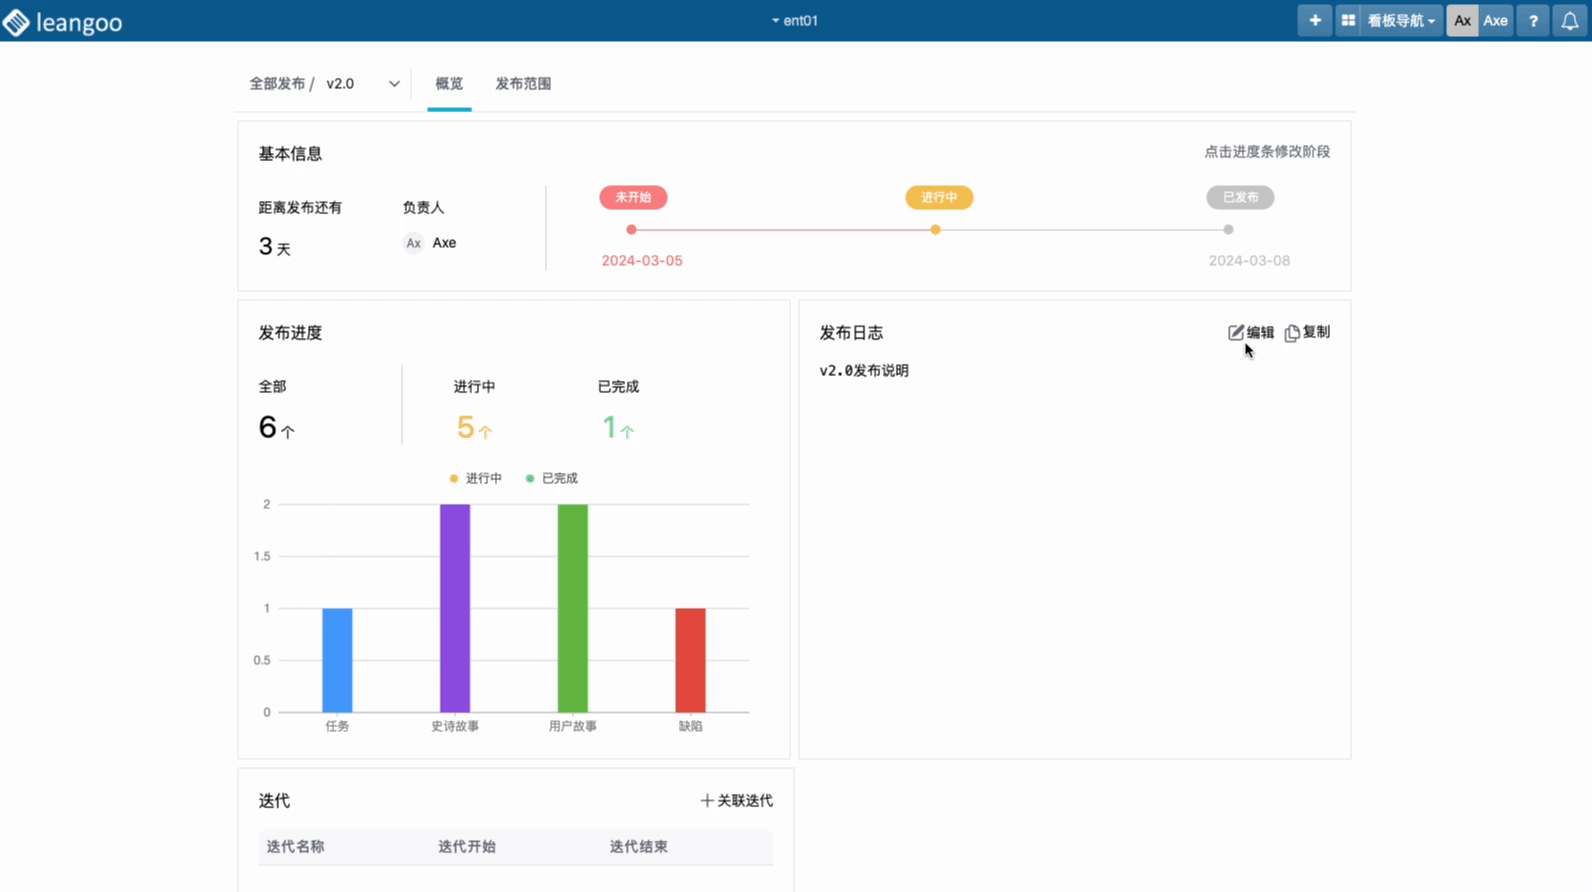Click the edit release log pencil icon
The image size is (1592, 892).
1237,332
